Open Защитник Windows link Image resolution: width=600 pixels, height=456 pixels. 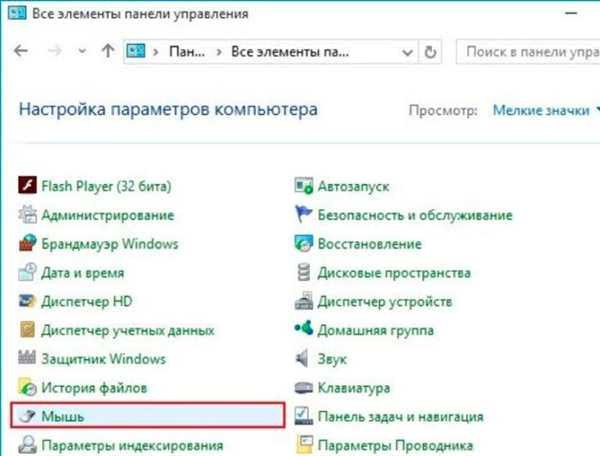click(104, 359)
